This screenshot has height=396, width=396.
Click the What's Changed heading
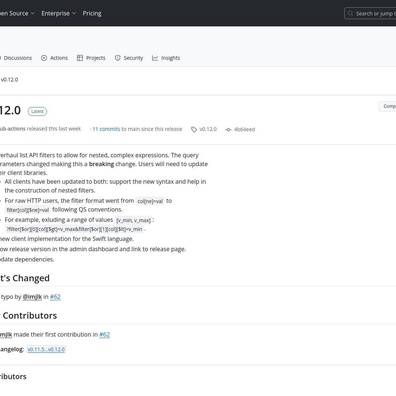coord(25,278)
